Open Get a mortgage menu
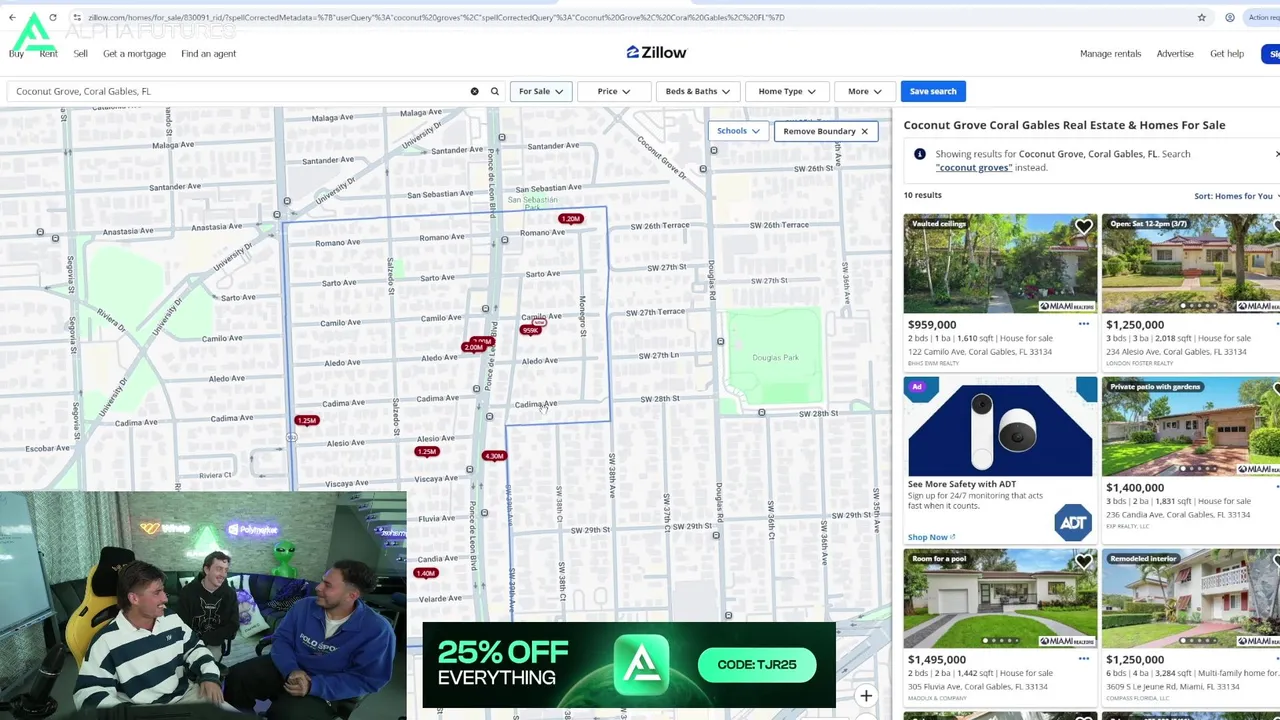The height and width of the screenshot is (720, 1280). [x=134, y=54]
